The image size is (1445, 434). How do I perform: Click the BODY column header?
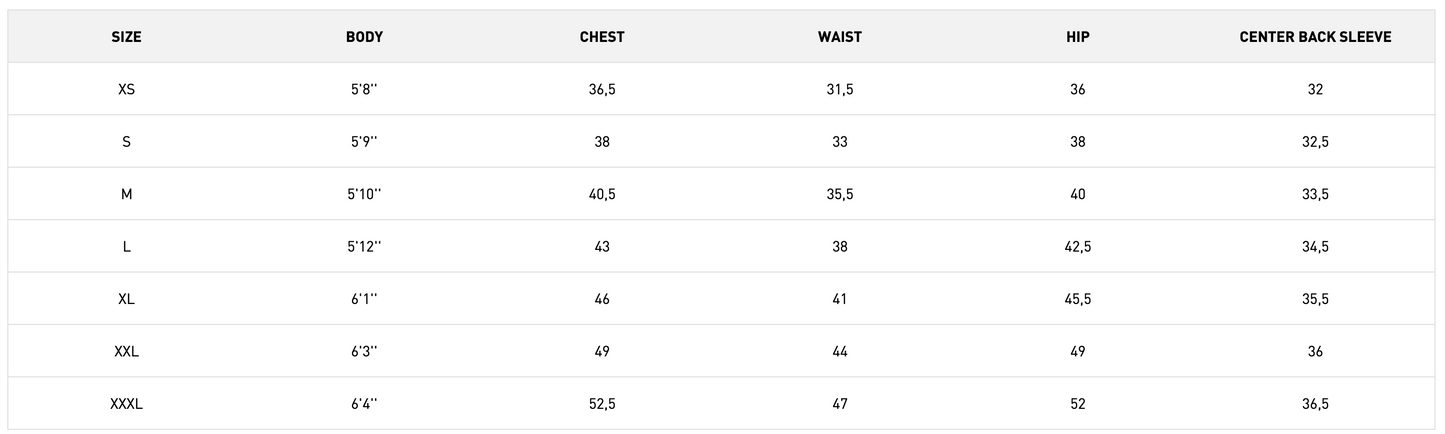364,37
